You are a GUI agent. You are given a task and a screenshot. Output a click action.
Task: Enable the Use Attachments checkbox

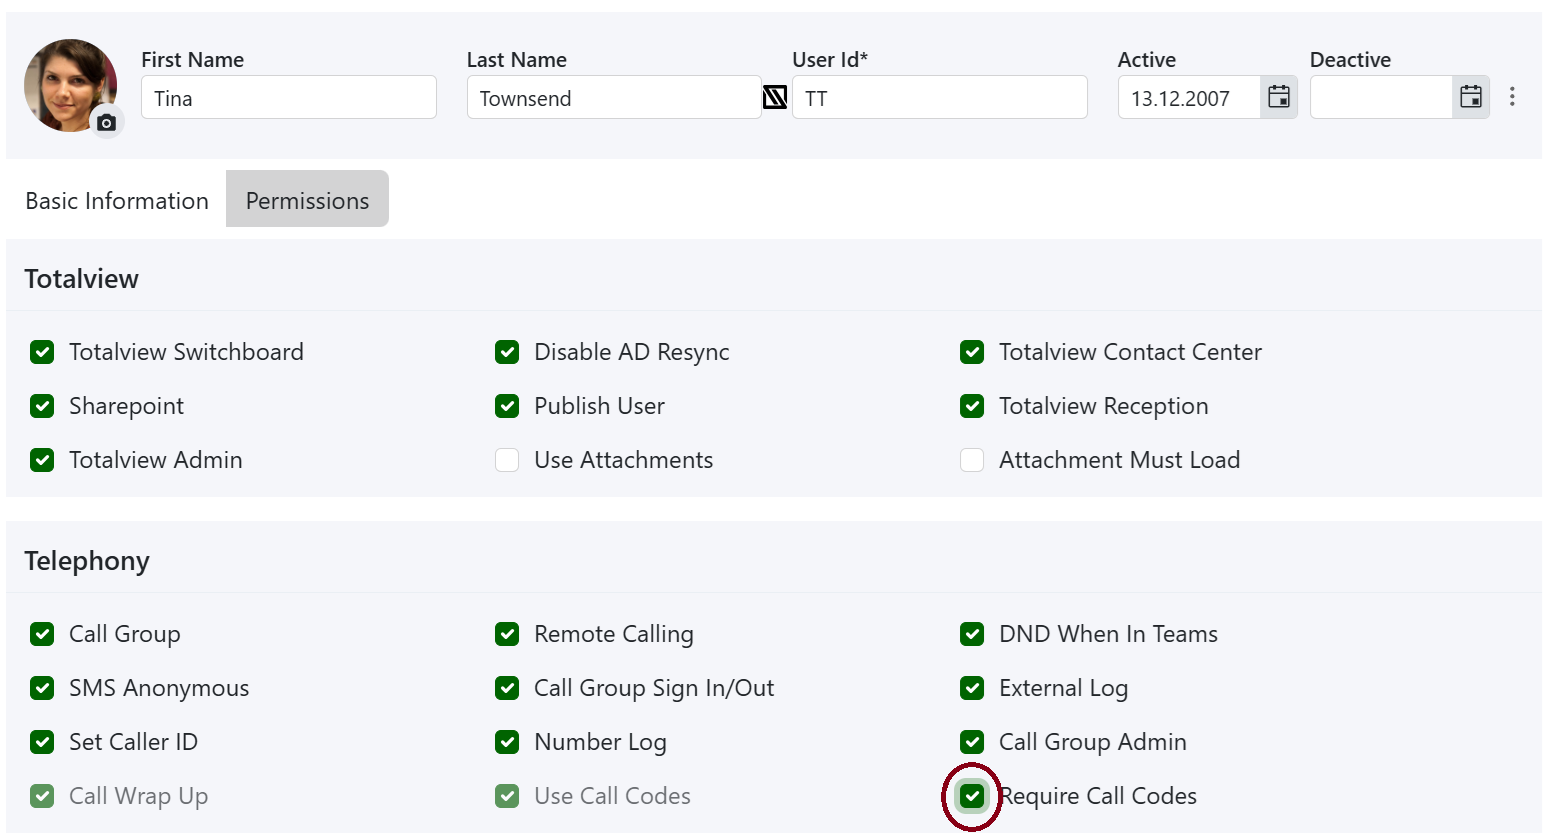[507, 460]
